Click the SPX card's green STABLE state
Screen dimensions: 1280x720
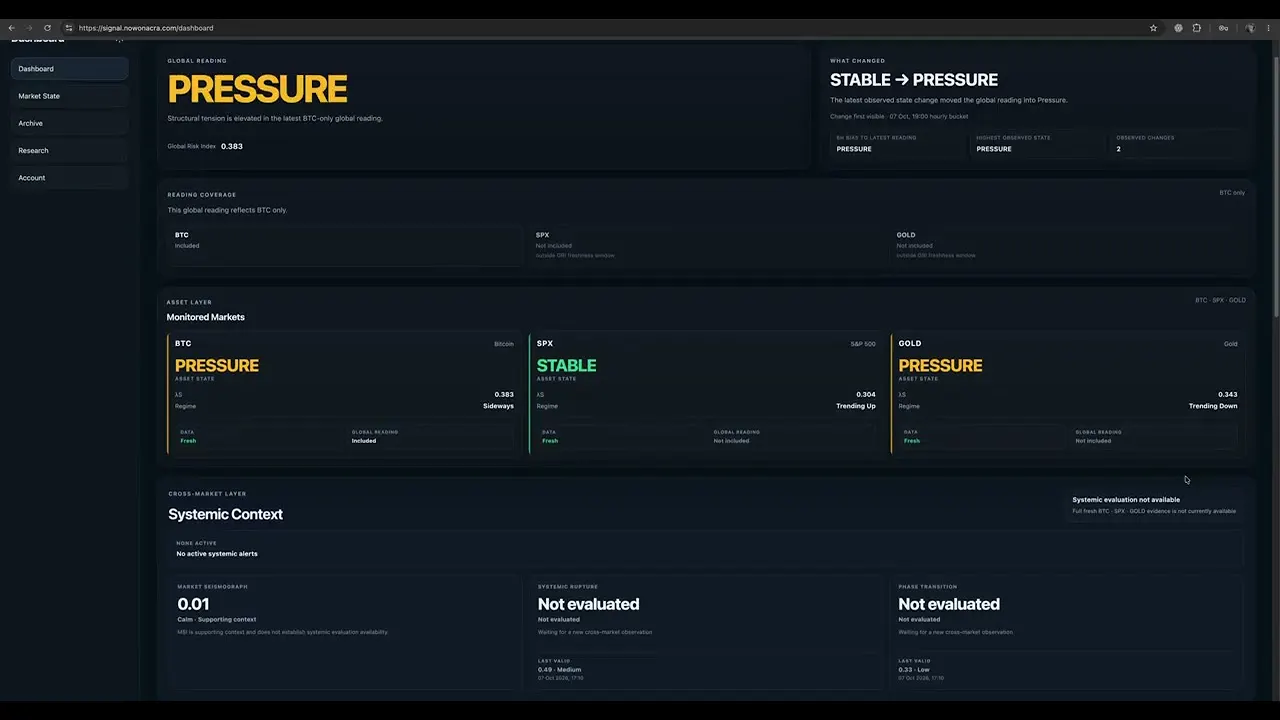pyautogui.click(x=566, y=366)
